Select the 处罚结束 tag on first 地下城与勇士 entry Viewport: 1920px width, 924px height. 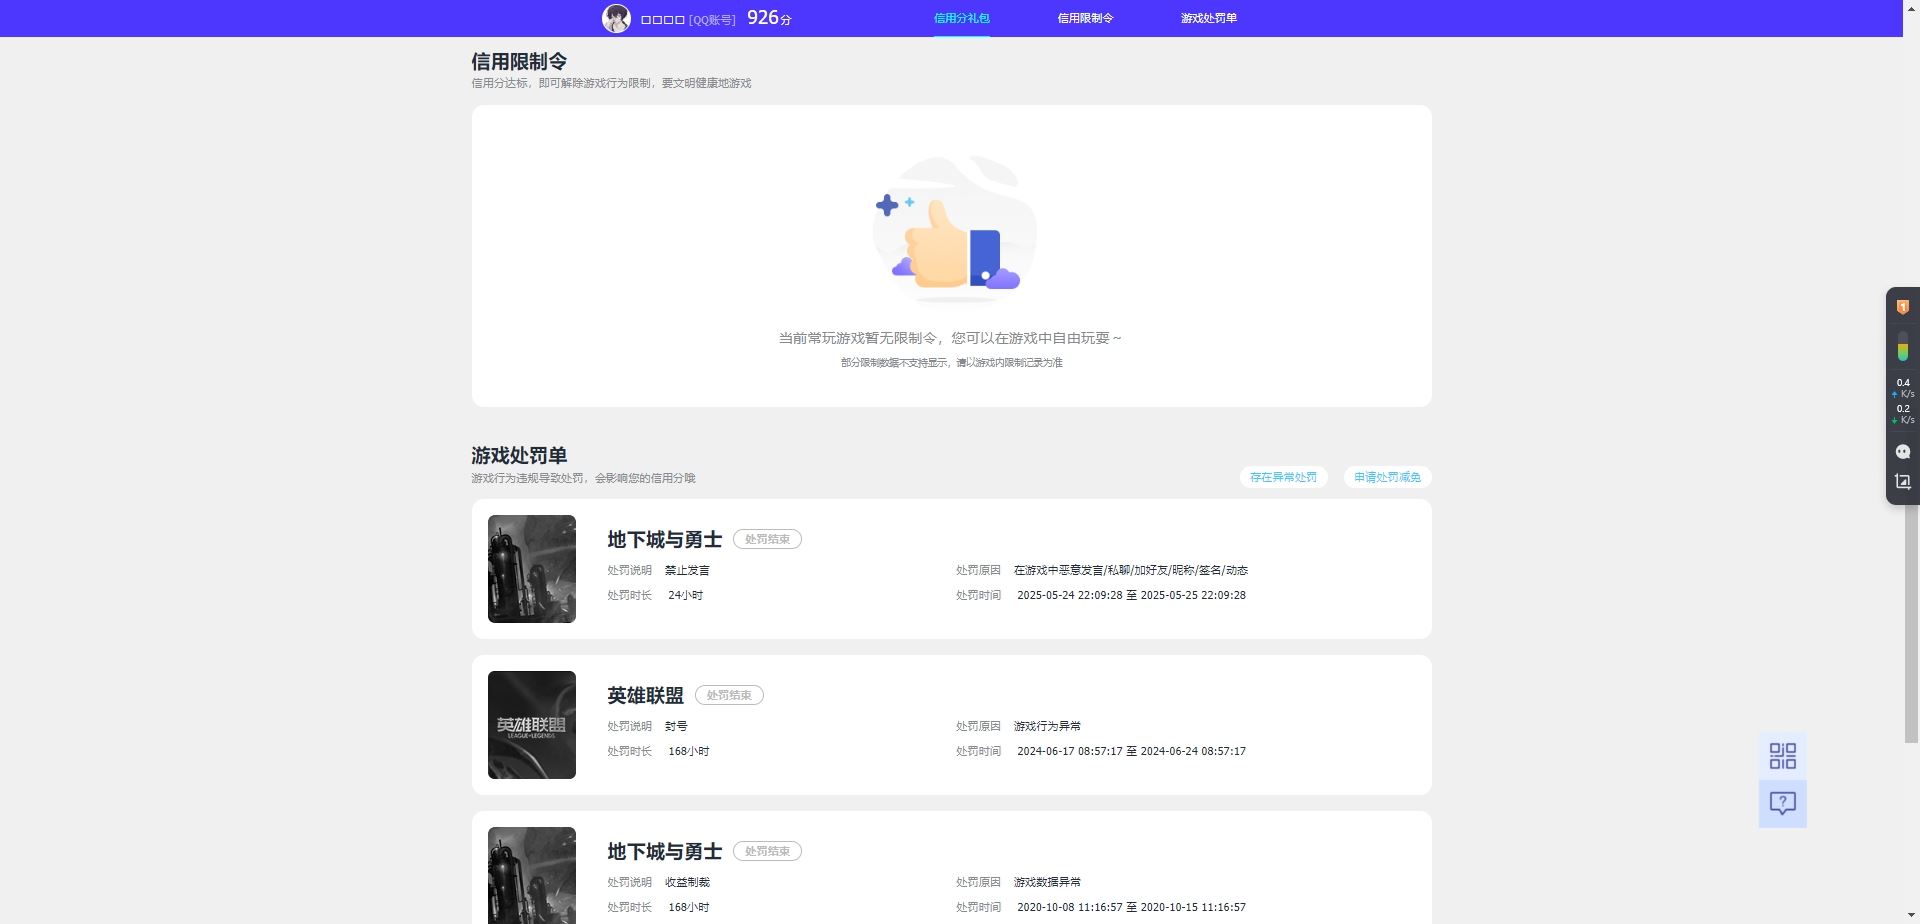[x=767, y=538]
